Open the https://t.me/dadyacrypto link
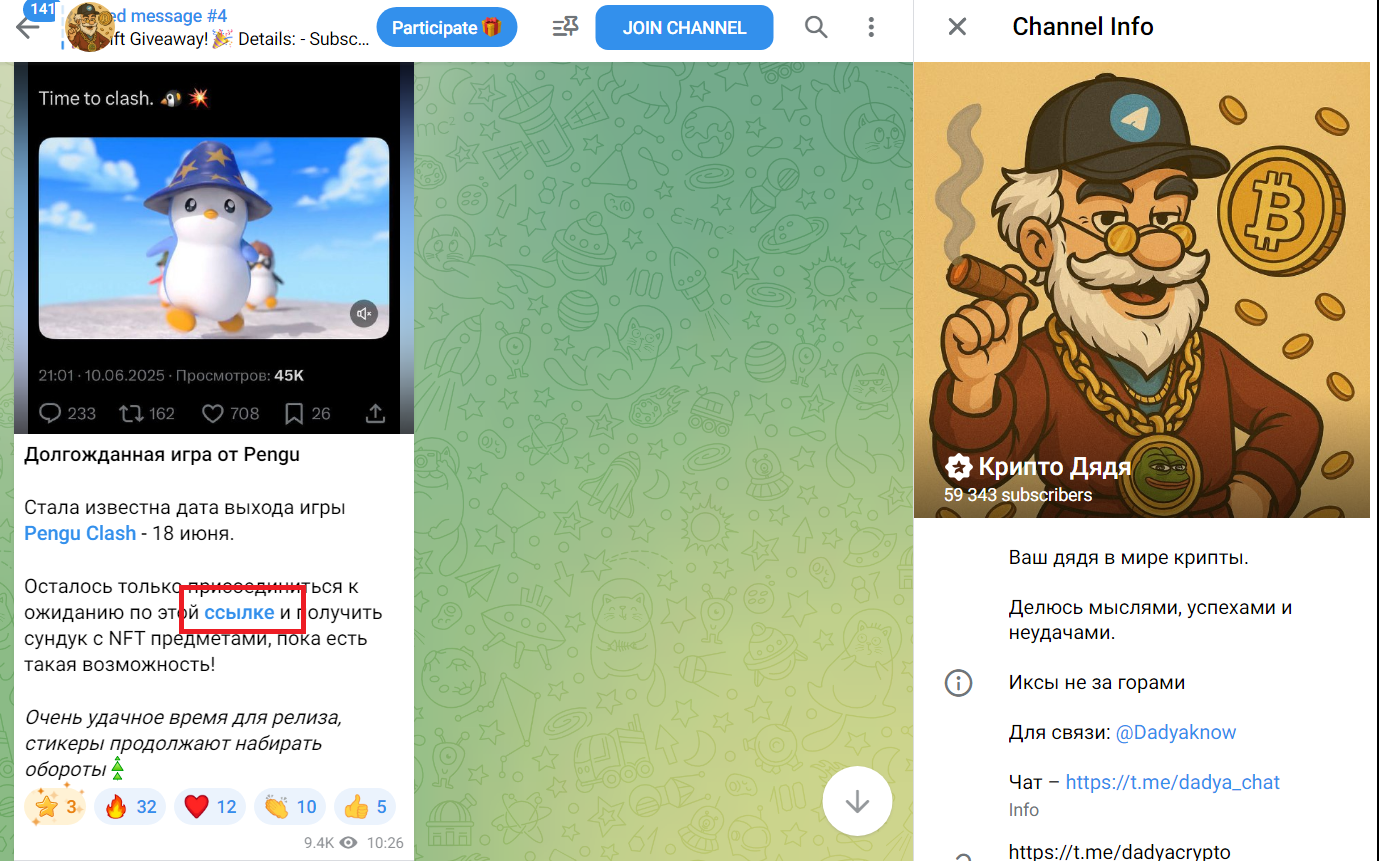 tap(1120, 851)
